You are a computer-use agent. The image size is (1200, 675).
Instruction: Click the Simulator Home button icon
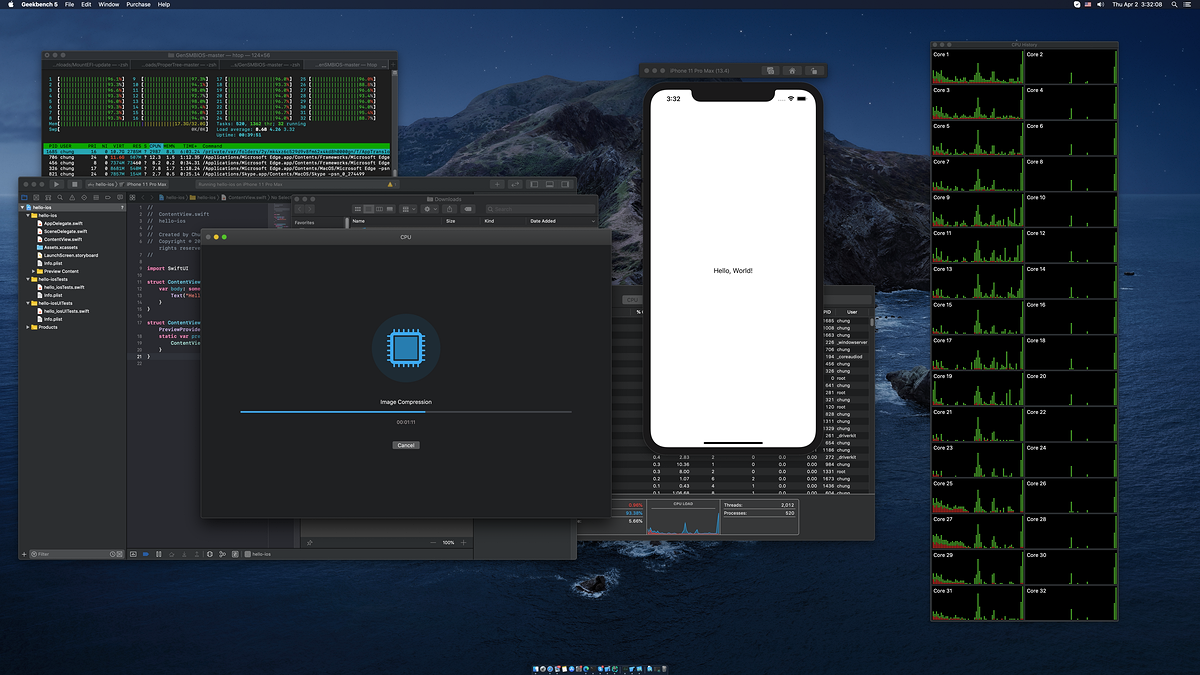pos(791,71)
